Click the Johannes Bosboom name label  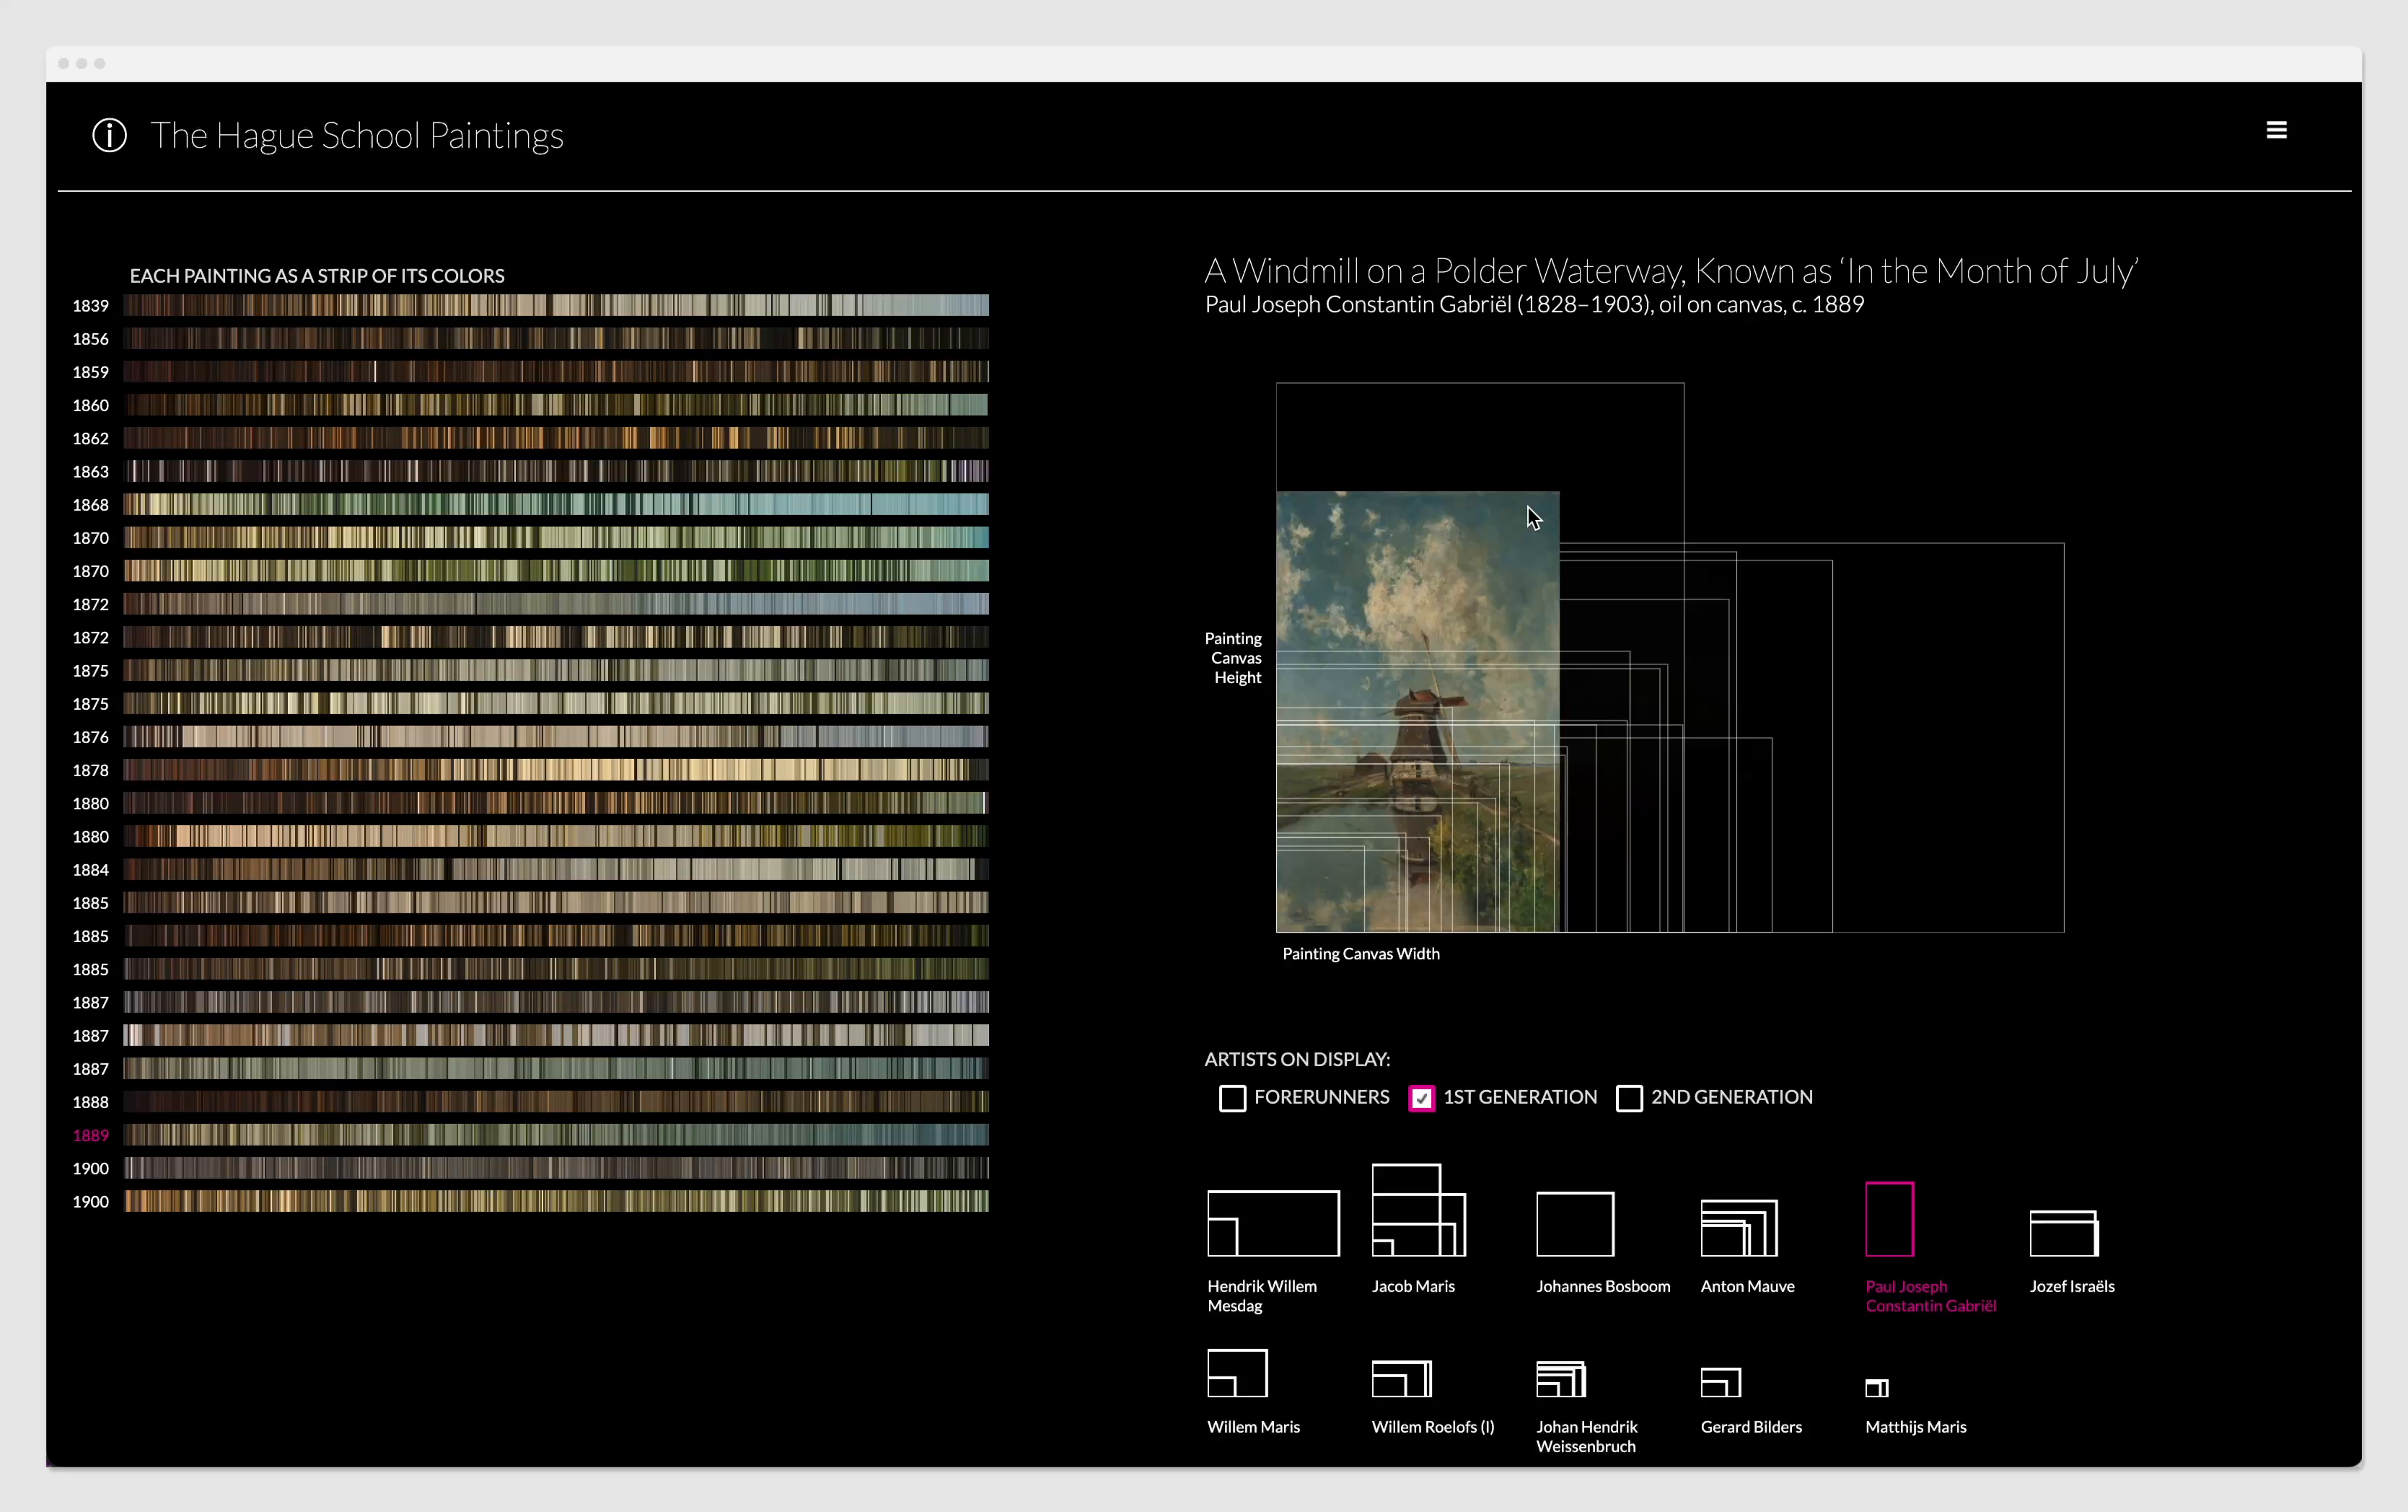point(1603,1286)
